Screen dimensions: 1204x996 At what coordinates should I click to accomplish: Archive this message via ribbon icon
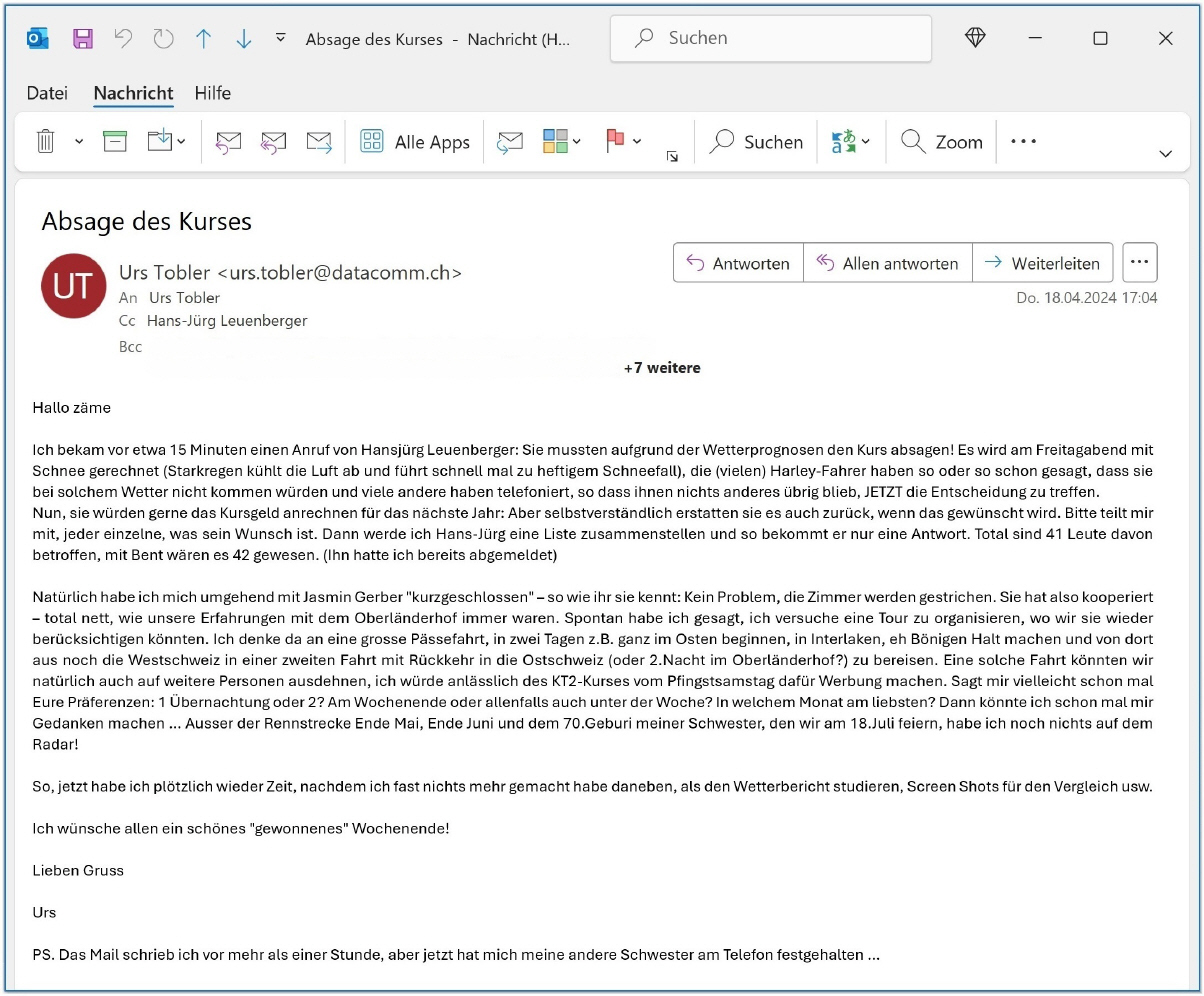116,142
